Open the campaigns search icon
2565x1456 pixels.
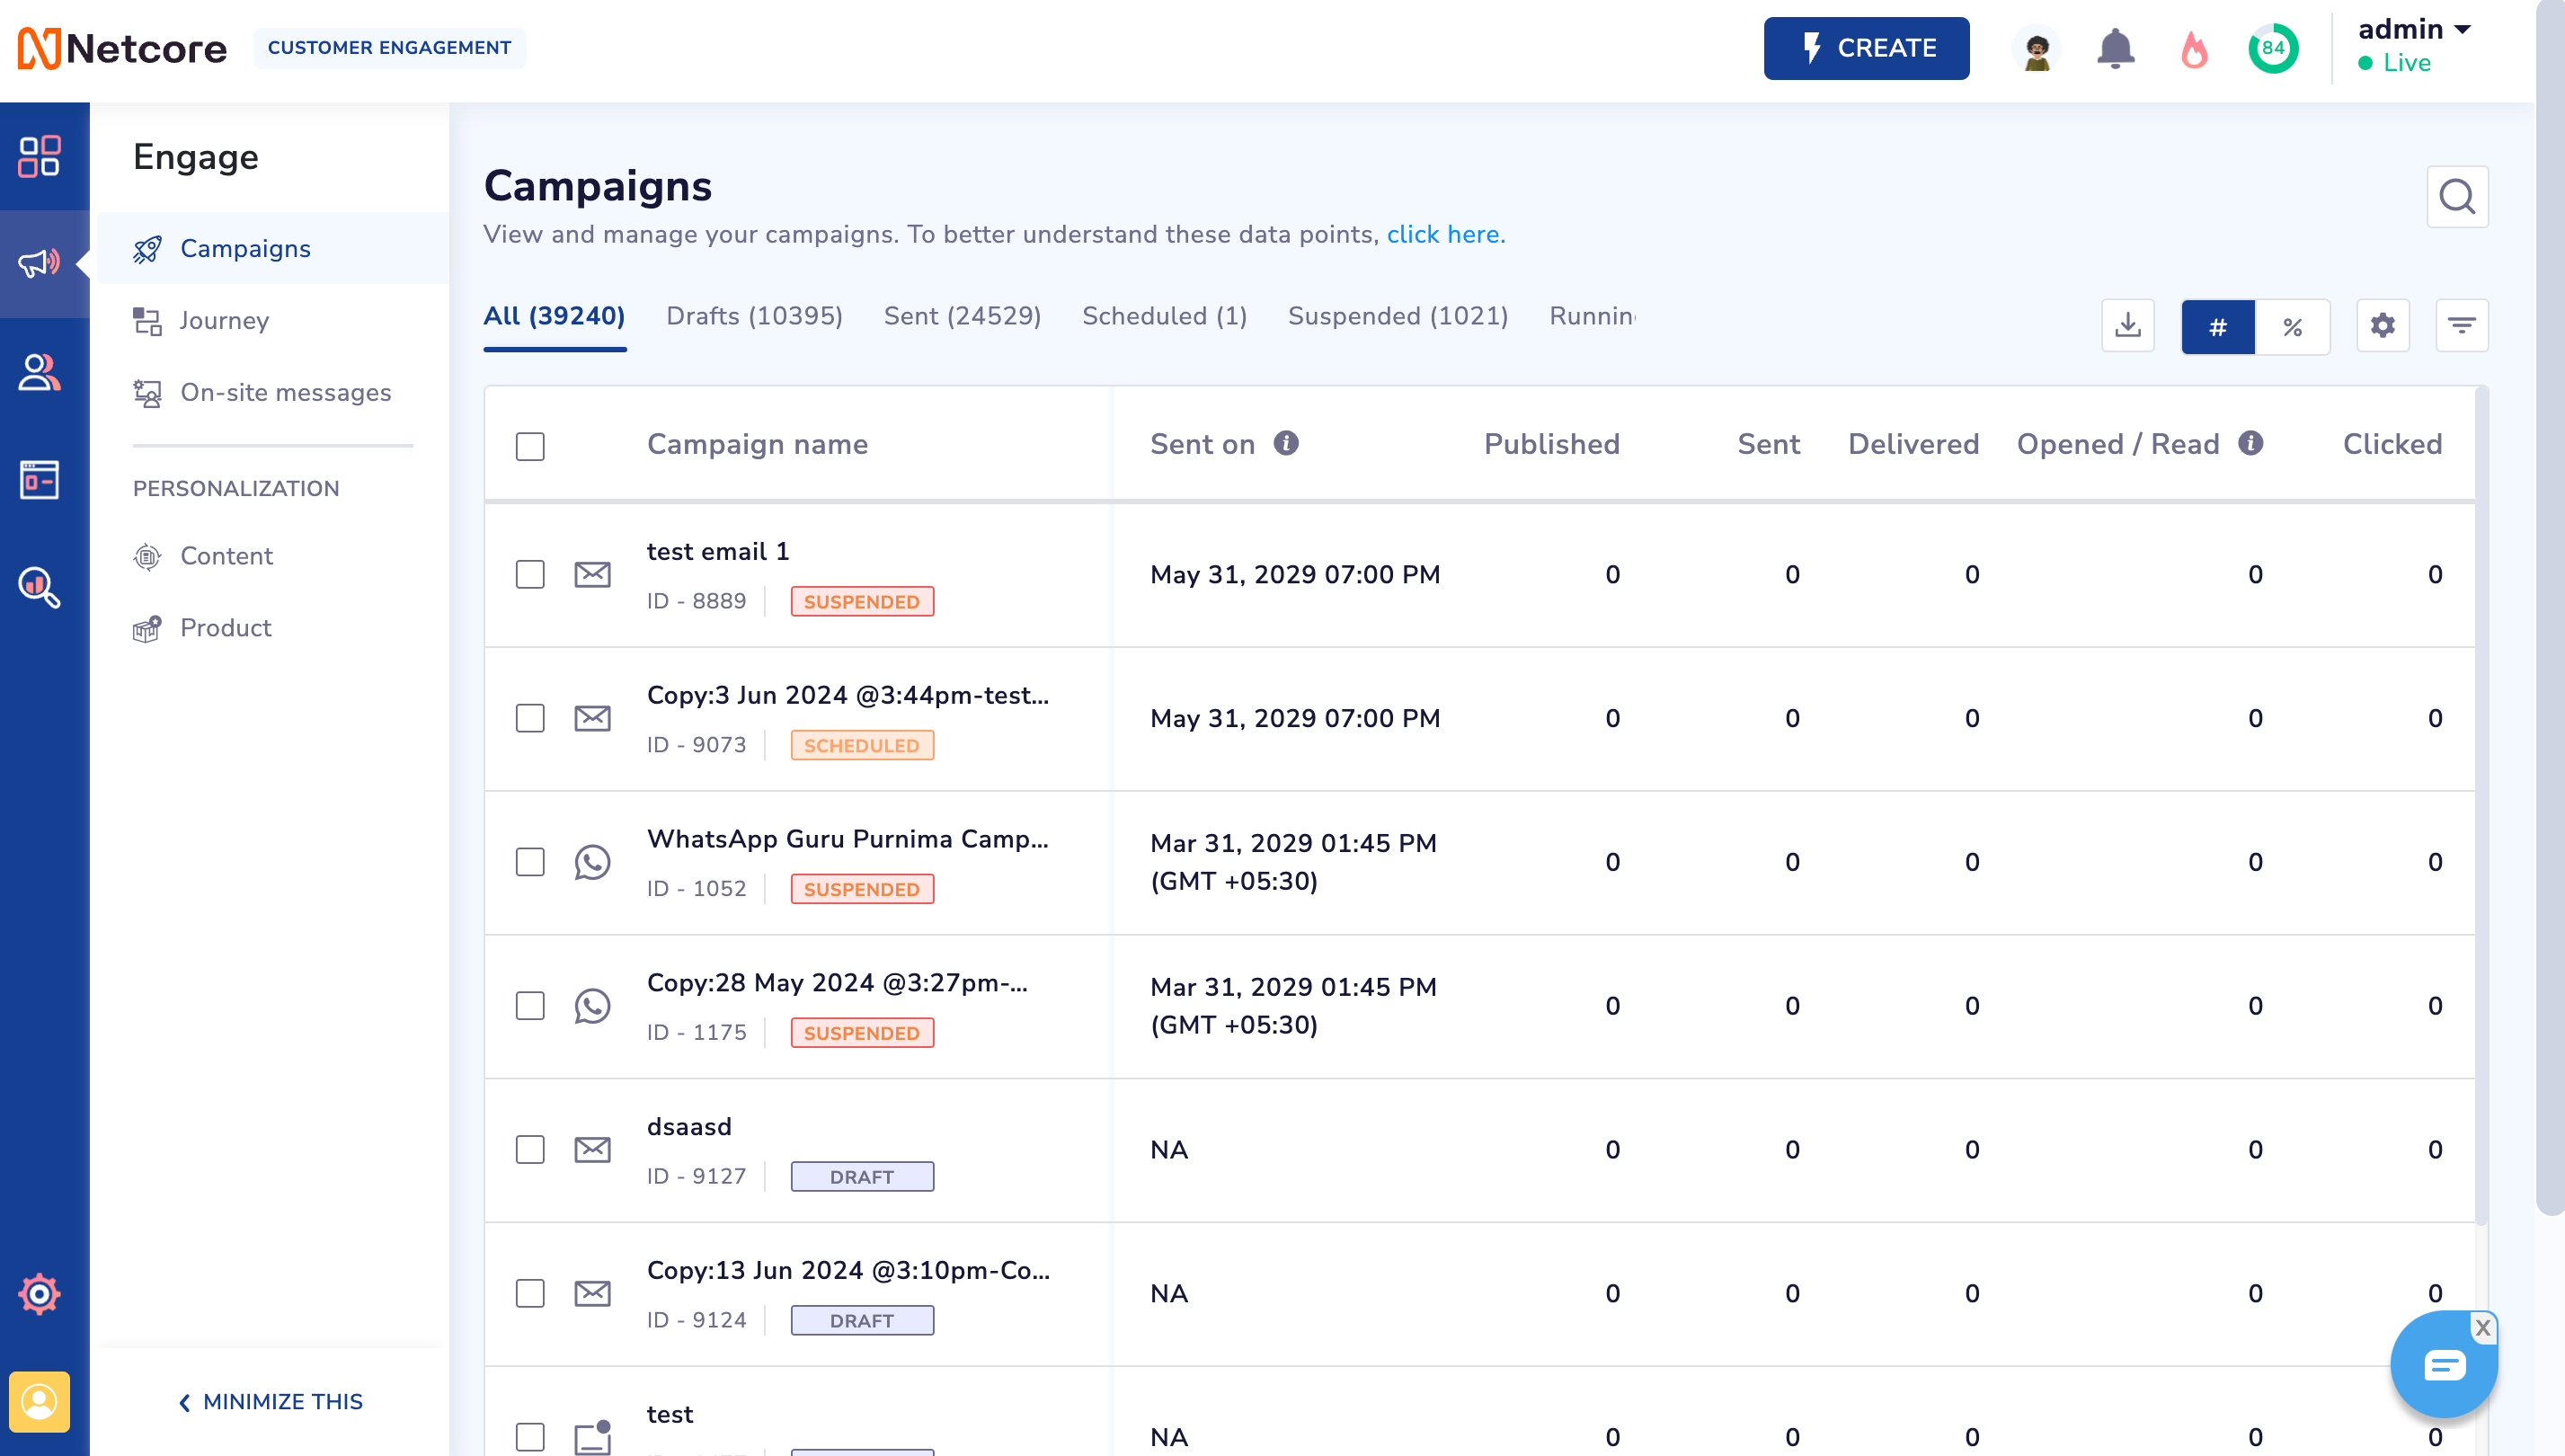pyautogui.click(x=2457, y=197)
